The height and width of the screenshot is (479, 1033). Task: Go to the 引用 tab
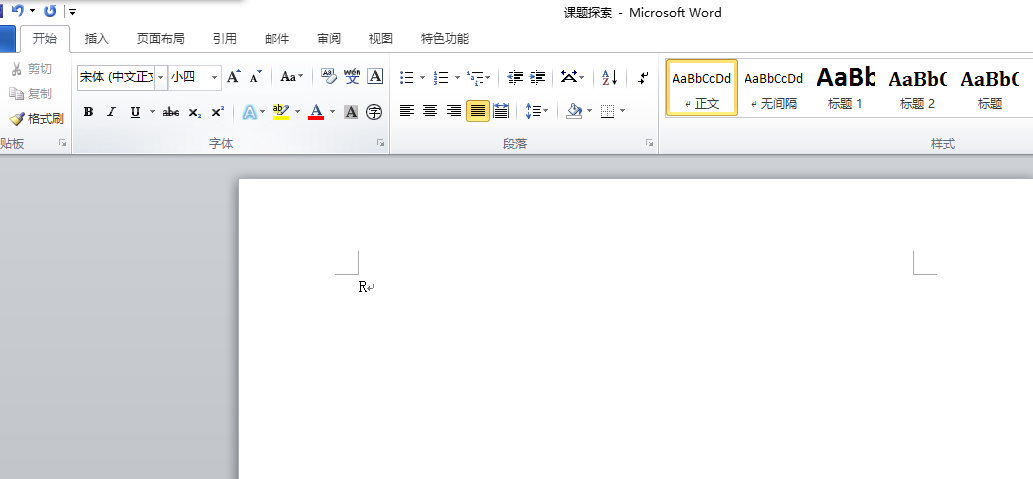click(x=225, y=39)
